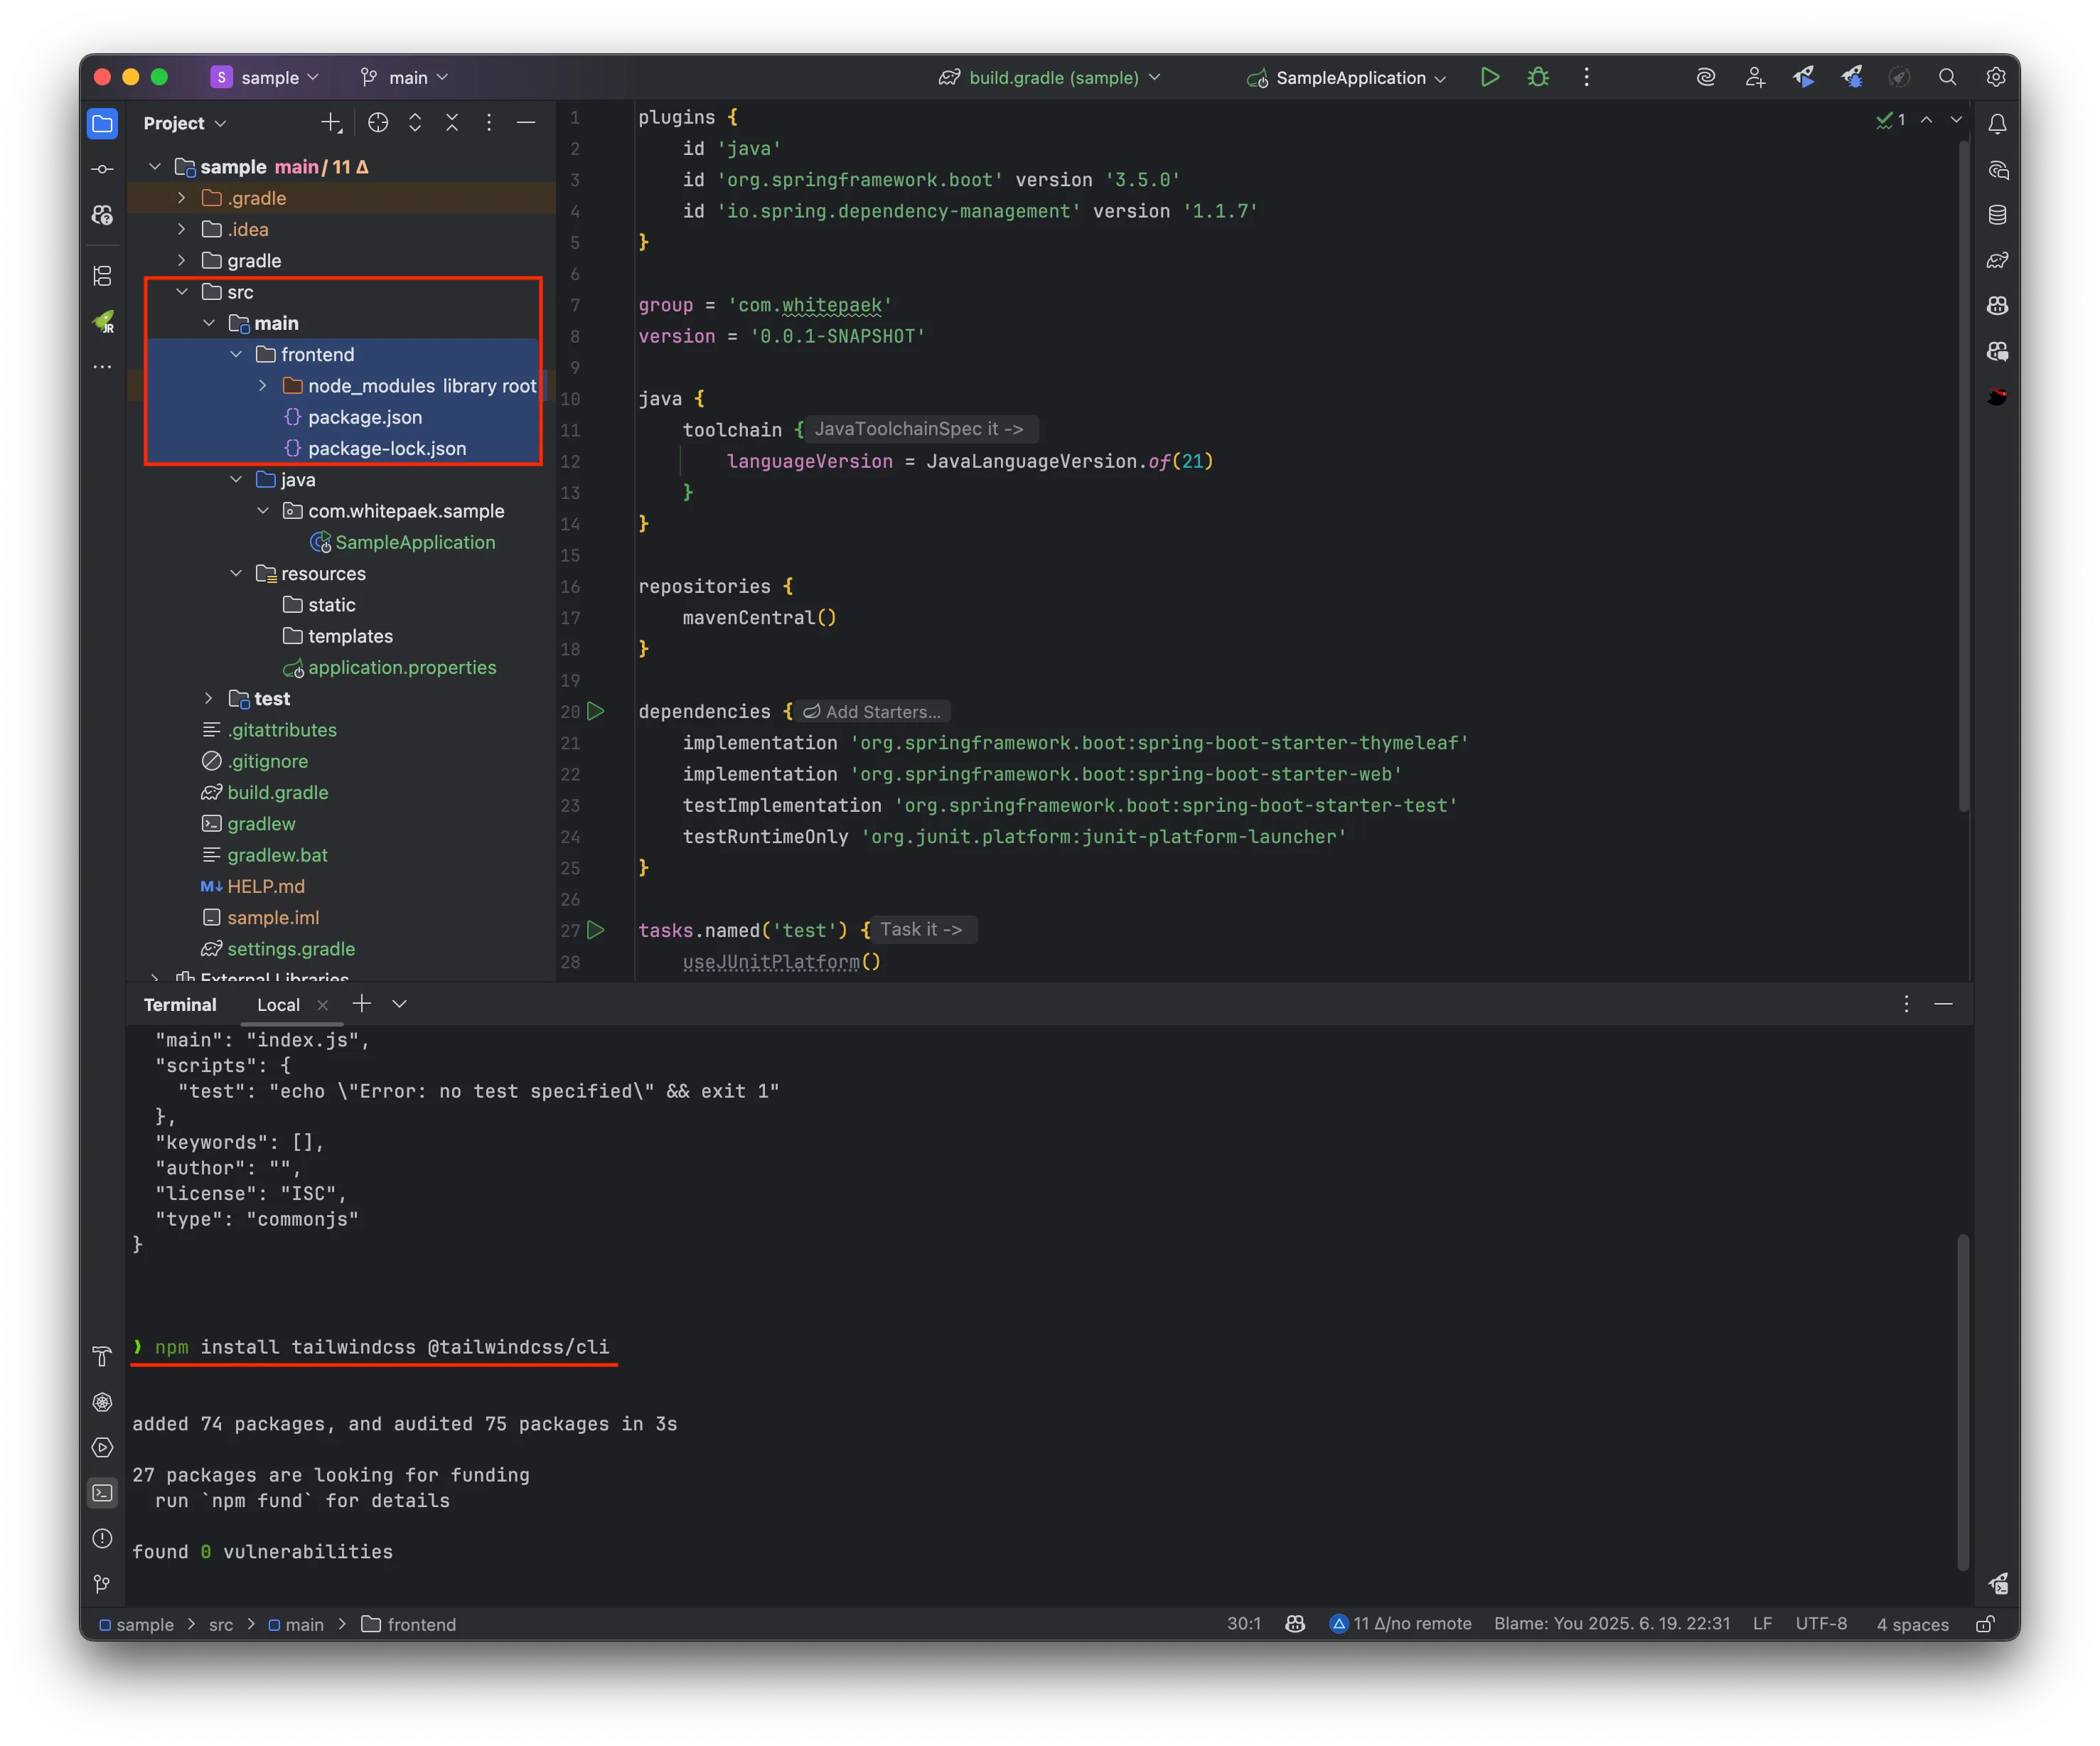Run the dependencies block gutter arrow
This screenshot has height=1746, width=2100.
click(596, 711)
